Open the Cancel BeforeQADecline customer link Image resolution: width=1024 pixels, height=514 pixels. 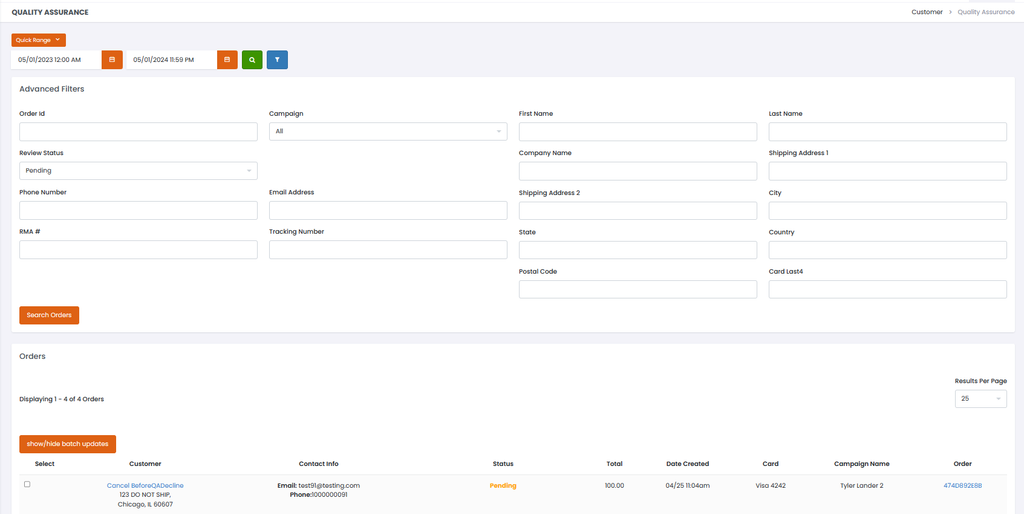point(145,486)
